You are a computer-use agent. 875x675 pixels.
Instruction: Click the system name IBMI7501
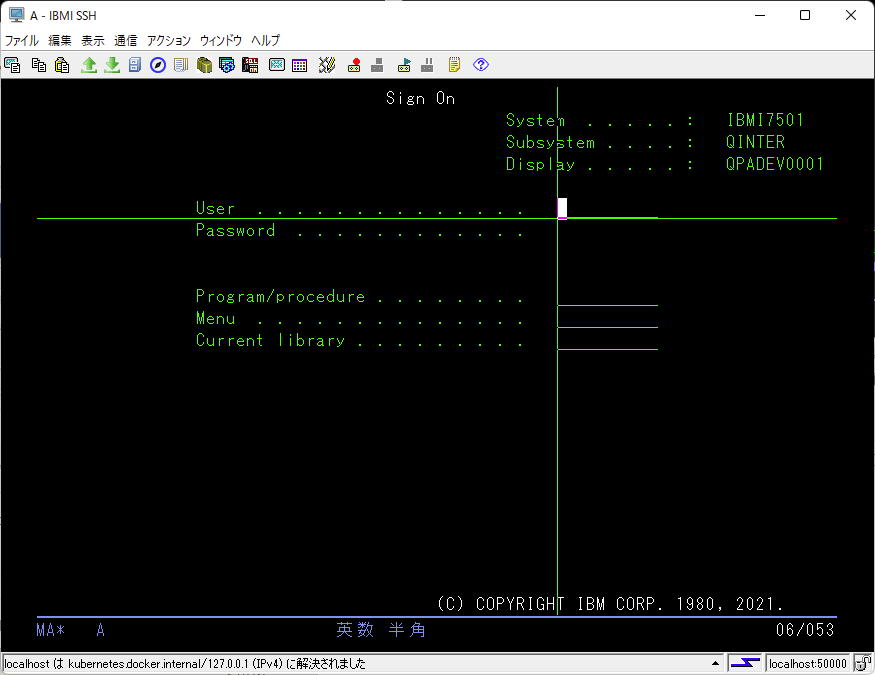(765, 120)
